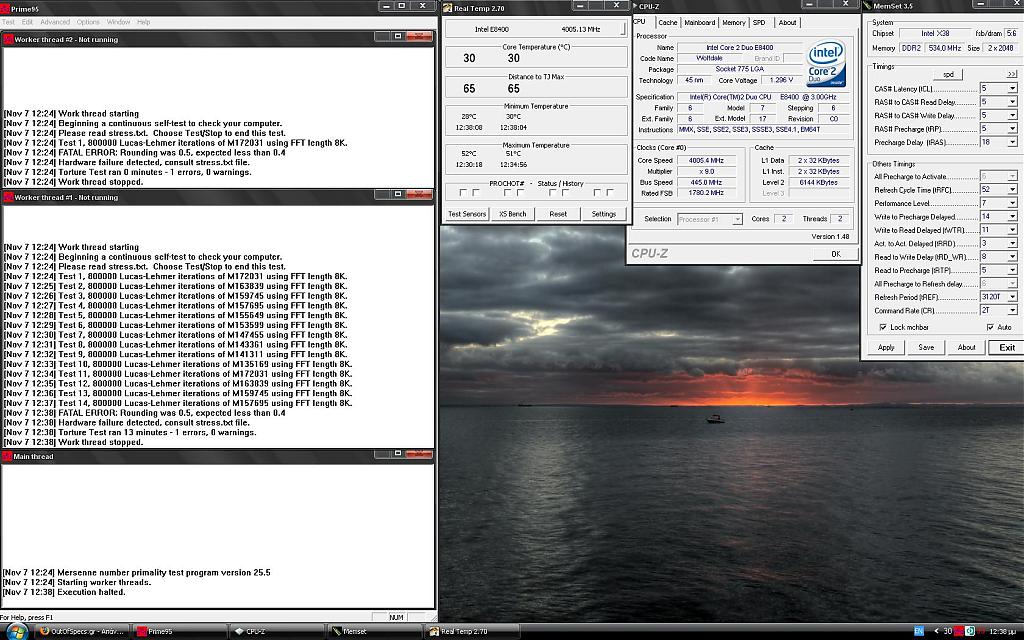Image resolution: width=1024 pixels, height=640 pixels.
Task: Open Prime95 Options menu
Action: 88,22
